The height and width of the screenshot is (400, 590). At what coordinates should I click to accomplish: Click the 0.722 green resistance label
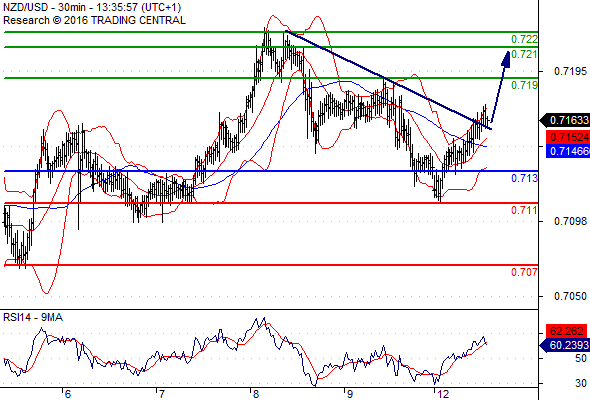point(524,39)
